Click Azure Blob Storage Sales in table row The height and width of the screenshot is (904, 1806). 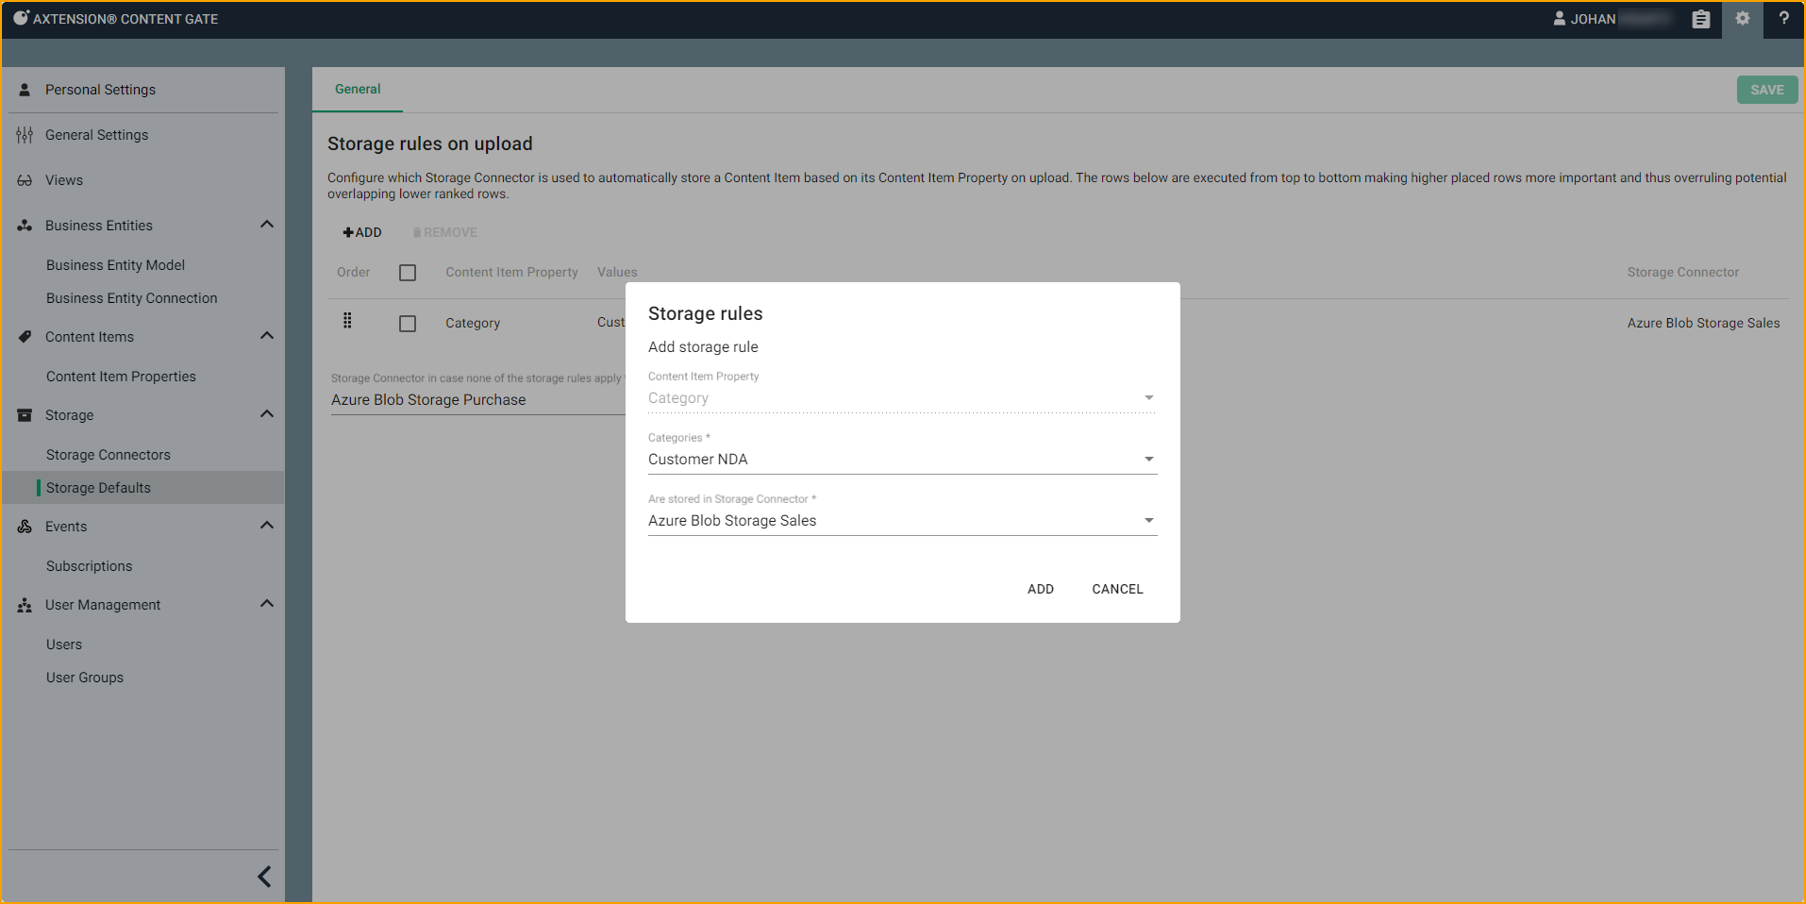(1703, 323)
